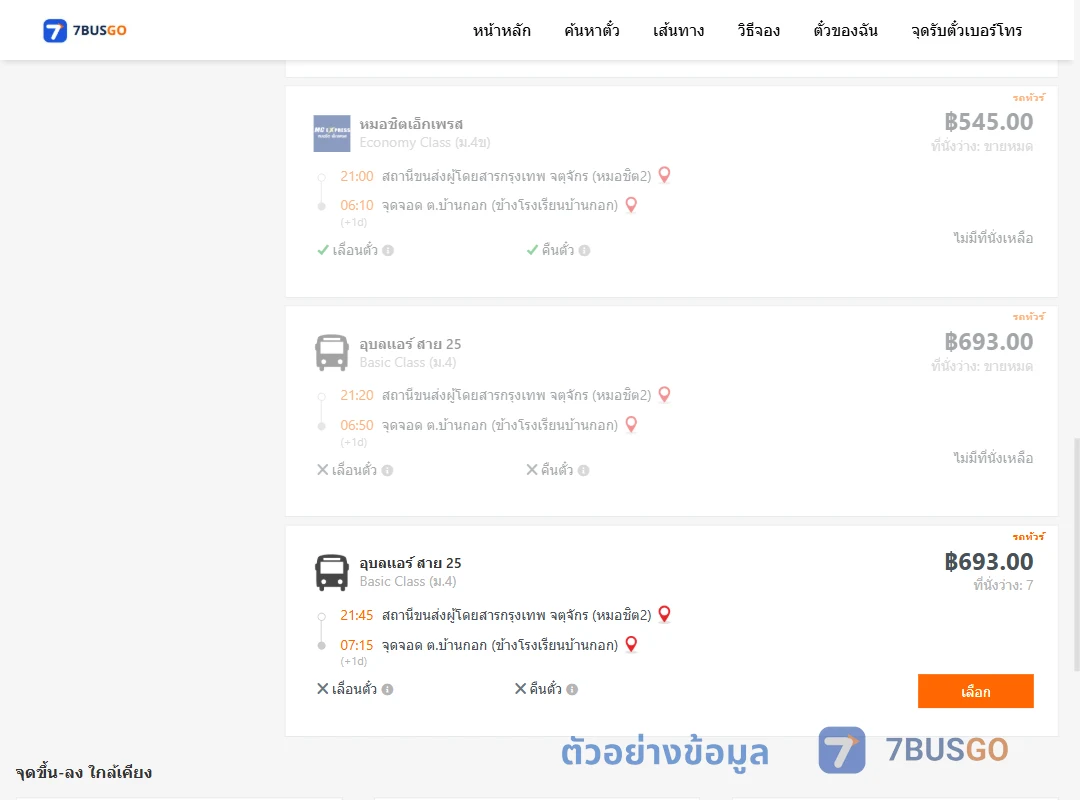Image resolution: width=1080 pixels, height=800 pixels.
Task: Click Economy Class (ม.4ข) label
Action: tap(425, 143)
